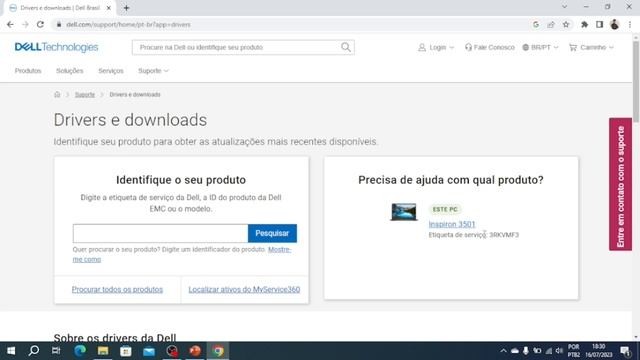640x360 pixels.
Task: Open File Explorer from taskbar
Action: tap(103, 351)
